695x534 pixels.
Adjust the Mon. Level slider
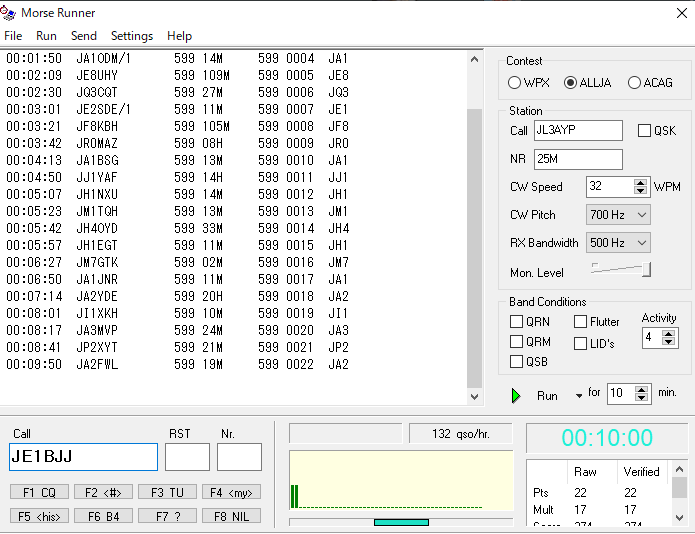pyautogui.click(x=646, y=269)
